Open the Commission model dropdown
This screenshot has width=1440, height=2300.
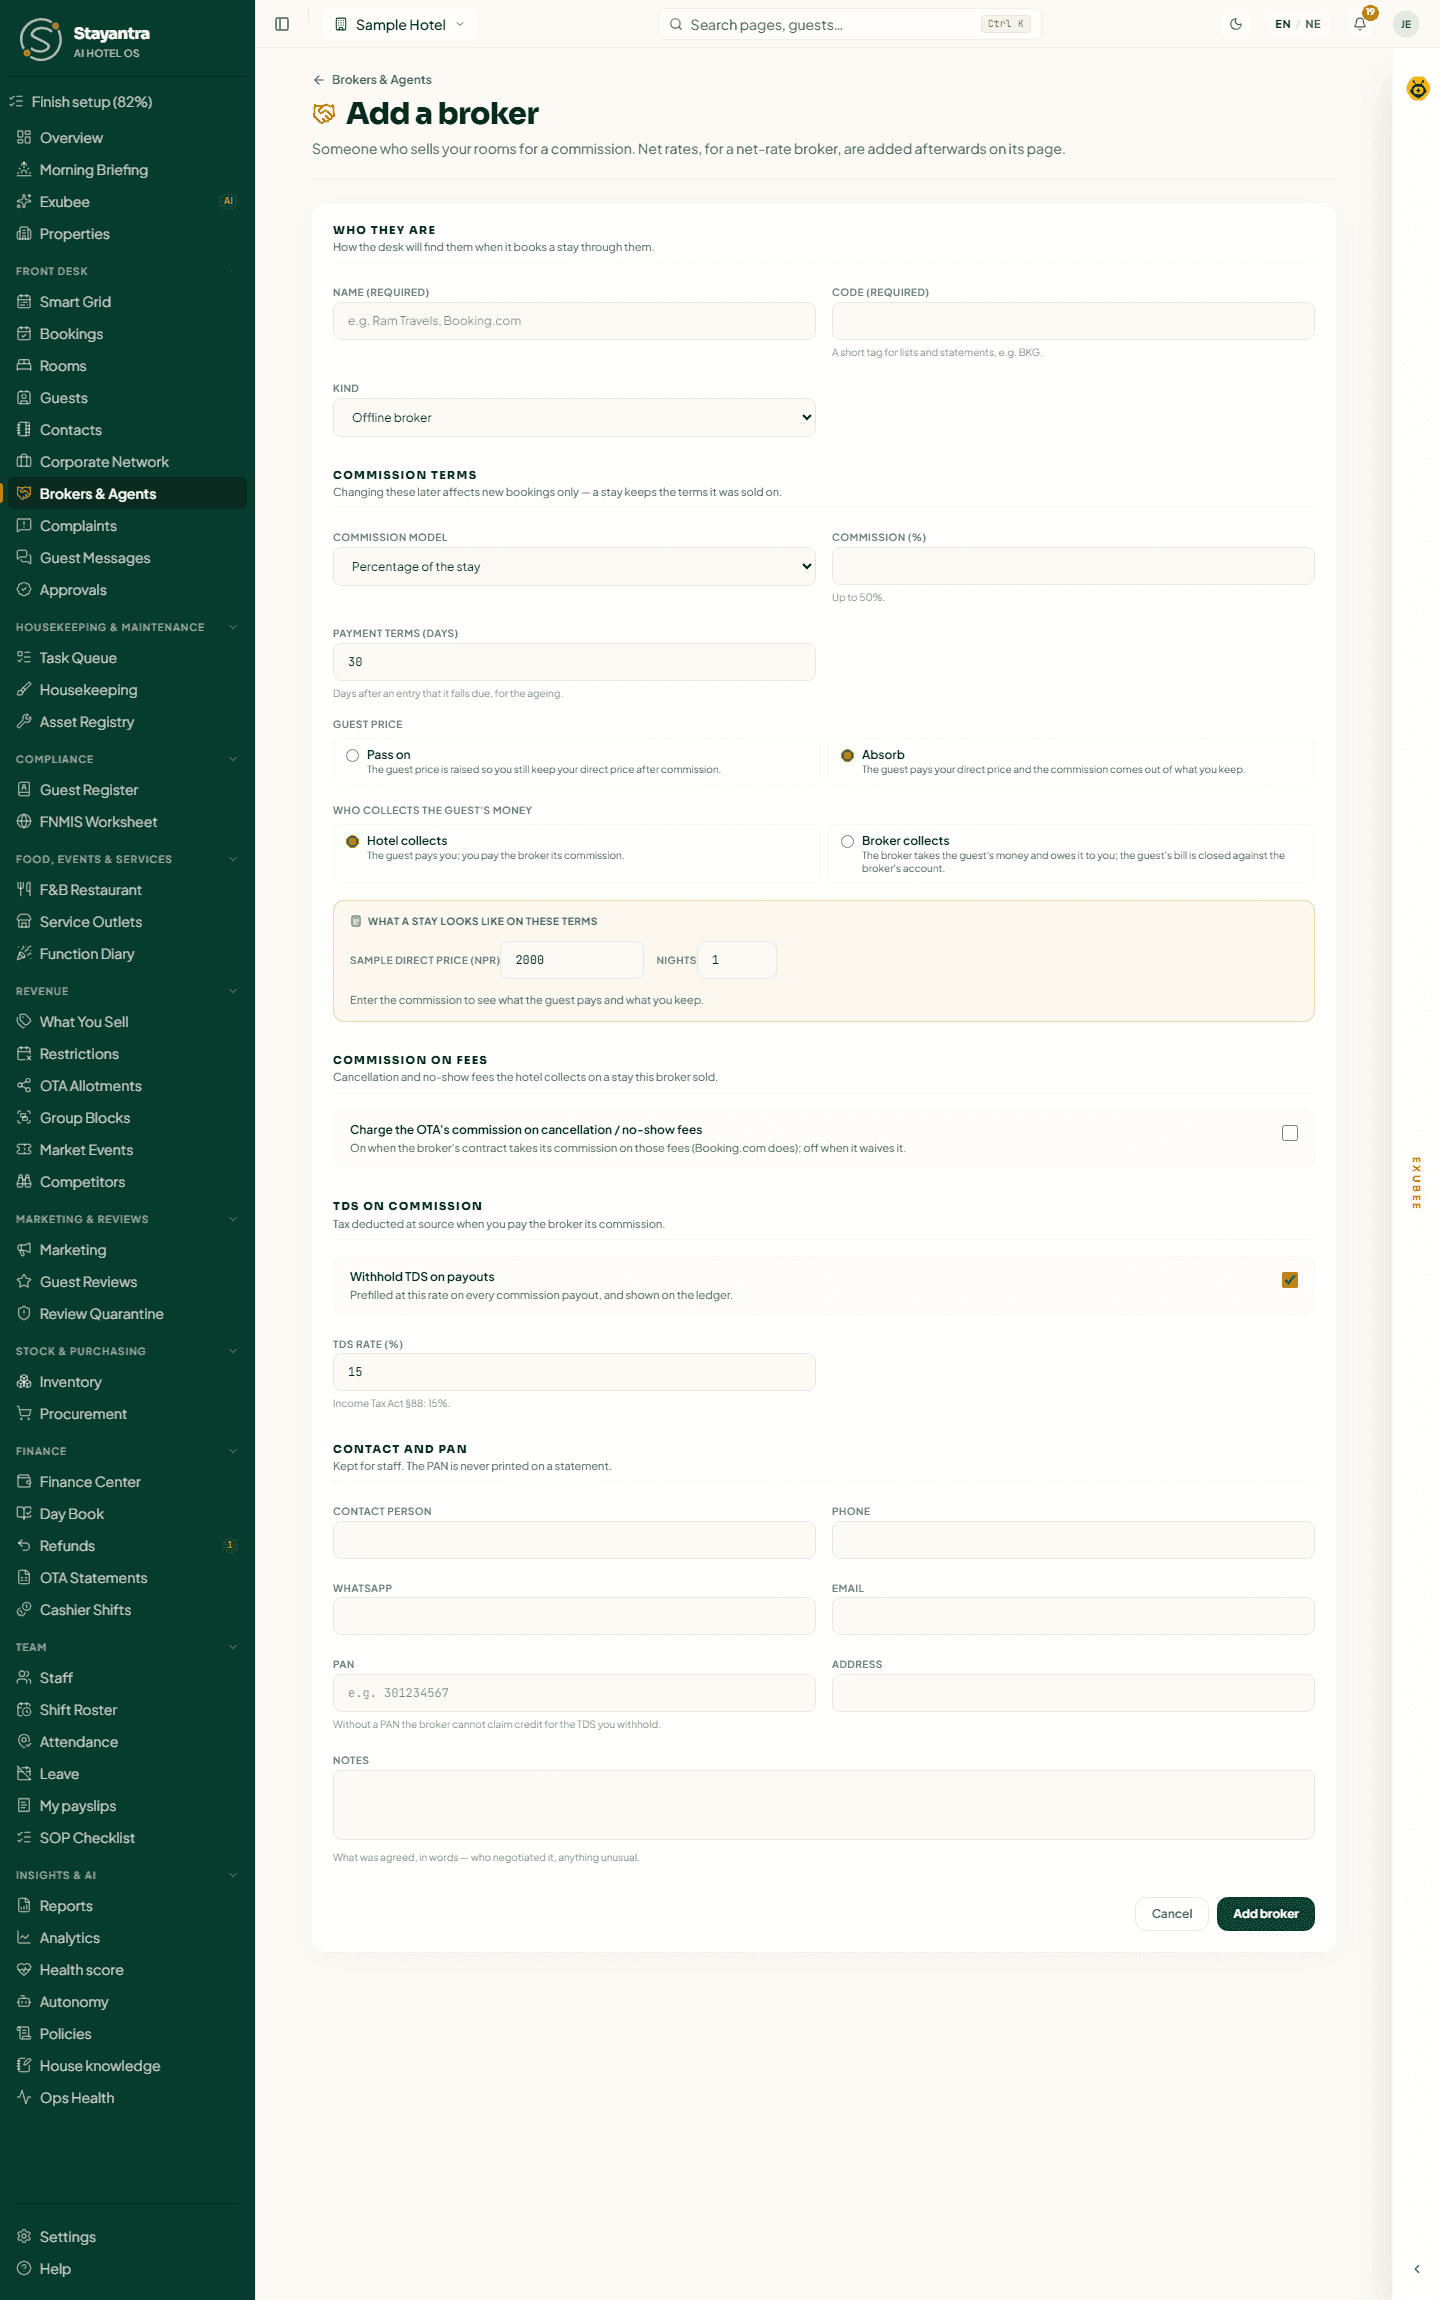click(x=574, y=566)
